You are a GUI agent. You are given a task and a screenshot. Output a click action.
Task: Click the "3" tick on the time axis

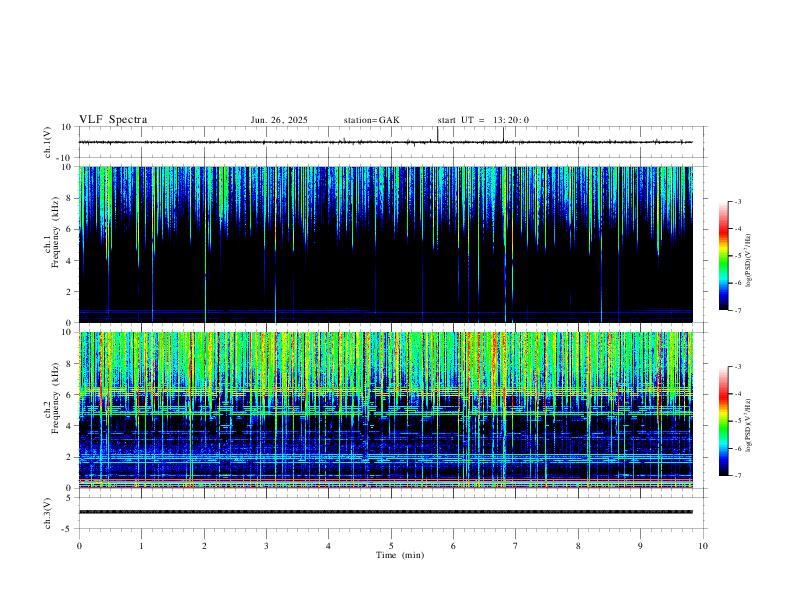point(266,546)
